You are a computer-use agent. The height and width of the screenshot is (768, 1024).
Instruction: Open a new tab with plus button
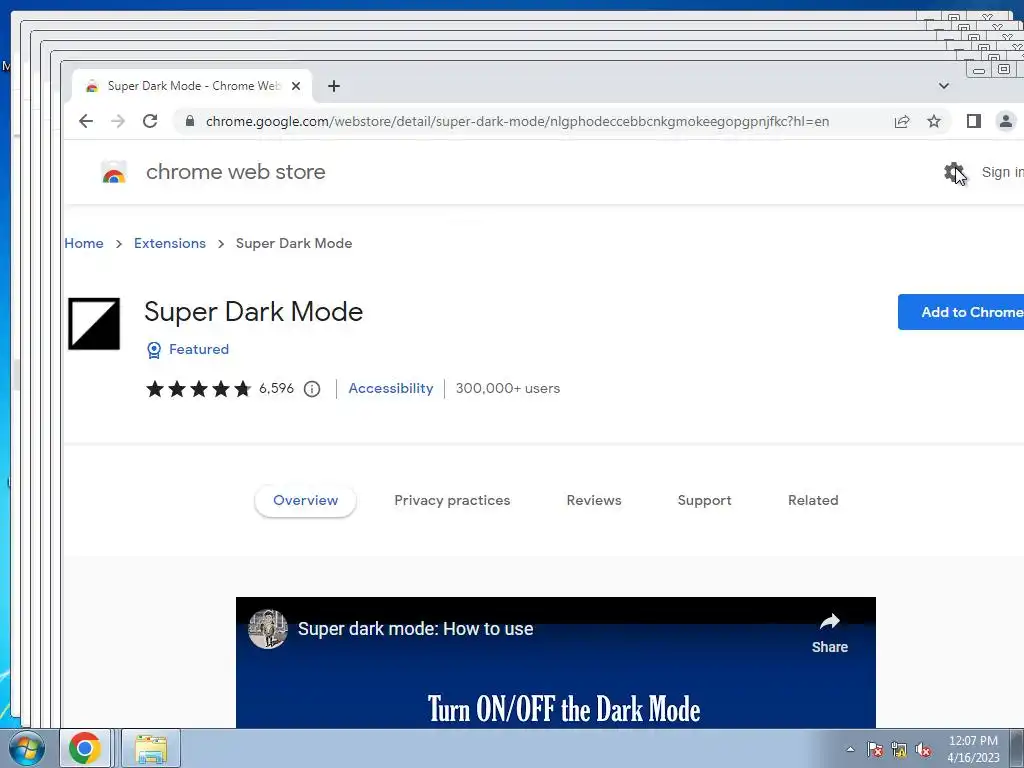pyautogui.click(x=334, y=86)
